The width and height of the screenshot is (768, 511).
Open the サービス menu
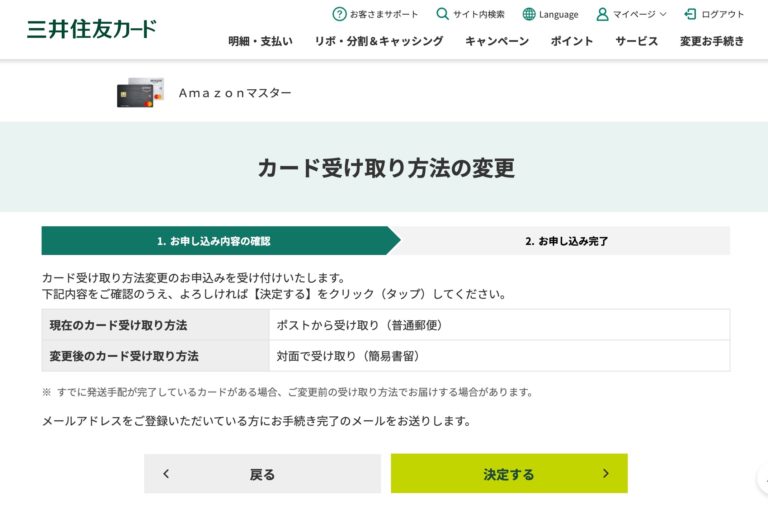(x=636, y=41)
